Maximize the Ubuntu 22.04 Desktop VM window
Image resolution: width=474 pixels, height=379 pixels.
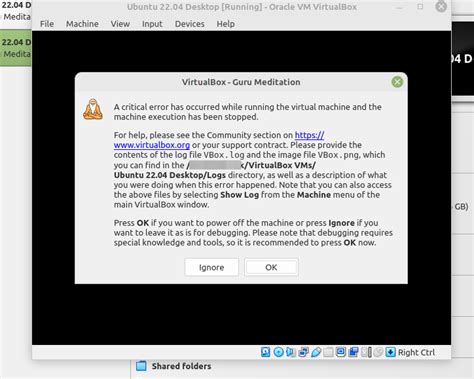pos(420,7)
